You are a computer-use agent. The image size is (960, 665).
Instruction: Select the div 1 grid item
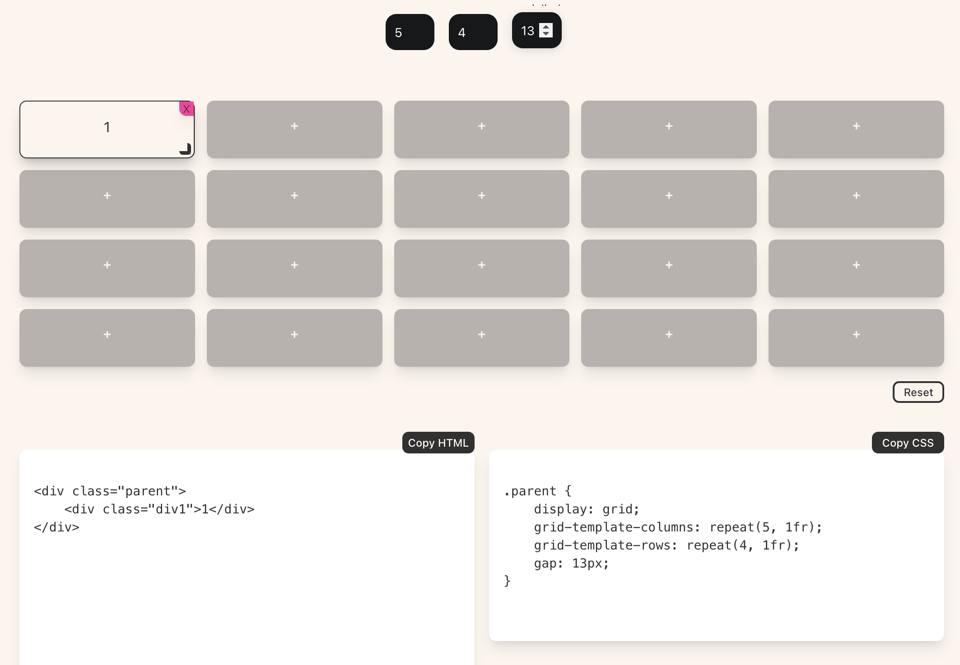(100, 130)
